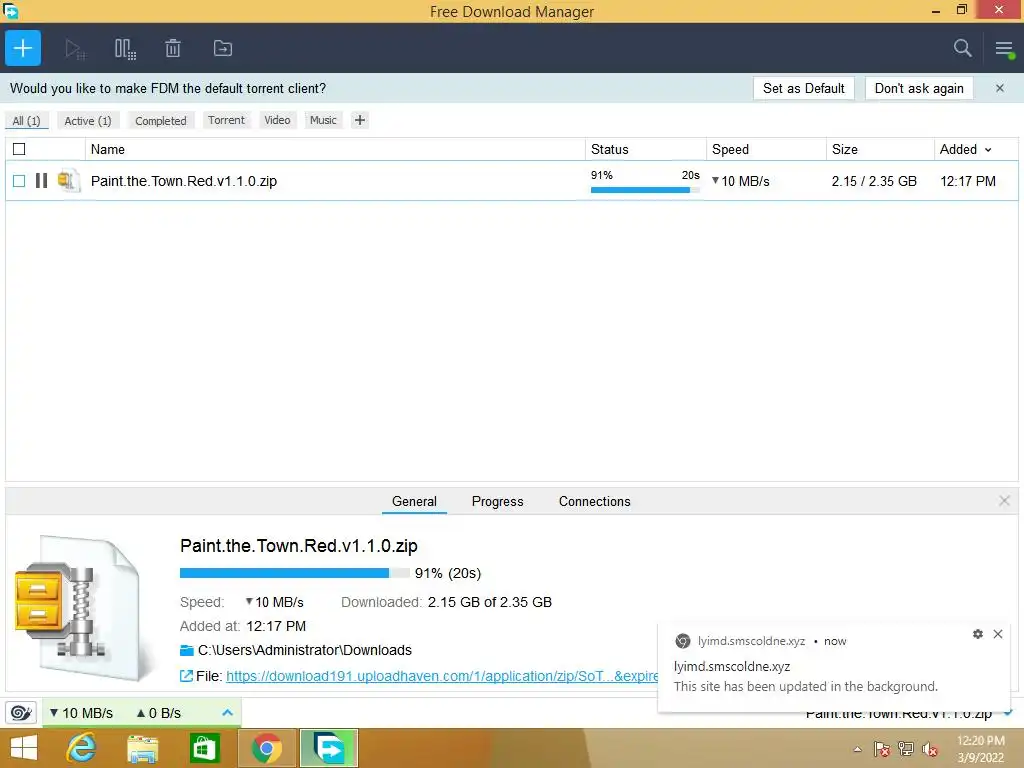
Task: Click the plus icon to add tag filter
Action: (360, 120)
